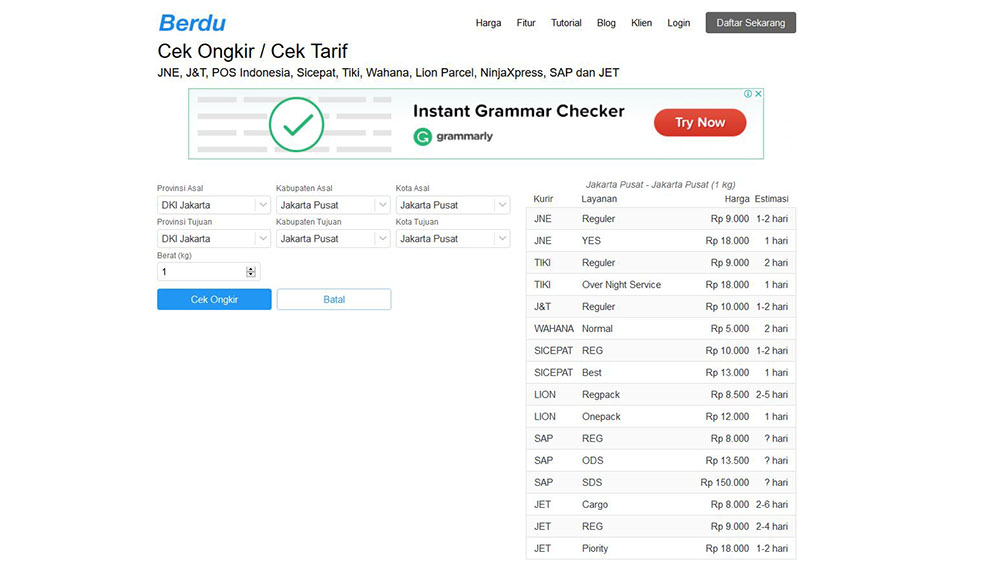The image size is (1000, 566).
Task: Open the Tutorial navigation link
Action: coord(566,23)
